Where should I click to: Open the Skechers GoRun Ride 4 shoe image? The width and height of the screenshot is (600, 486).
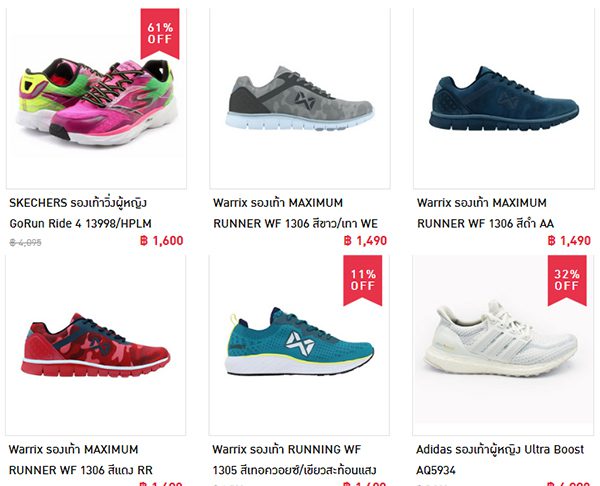(96, 99)
